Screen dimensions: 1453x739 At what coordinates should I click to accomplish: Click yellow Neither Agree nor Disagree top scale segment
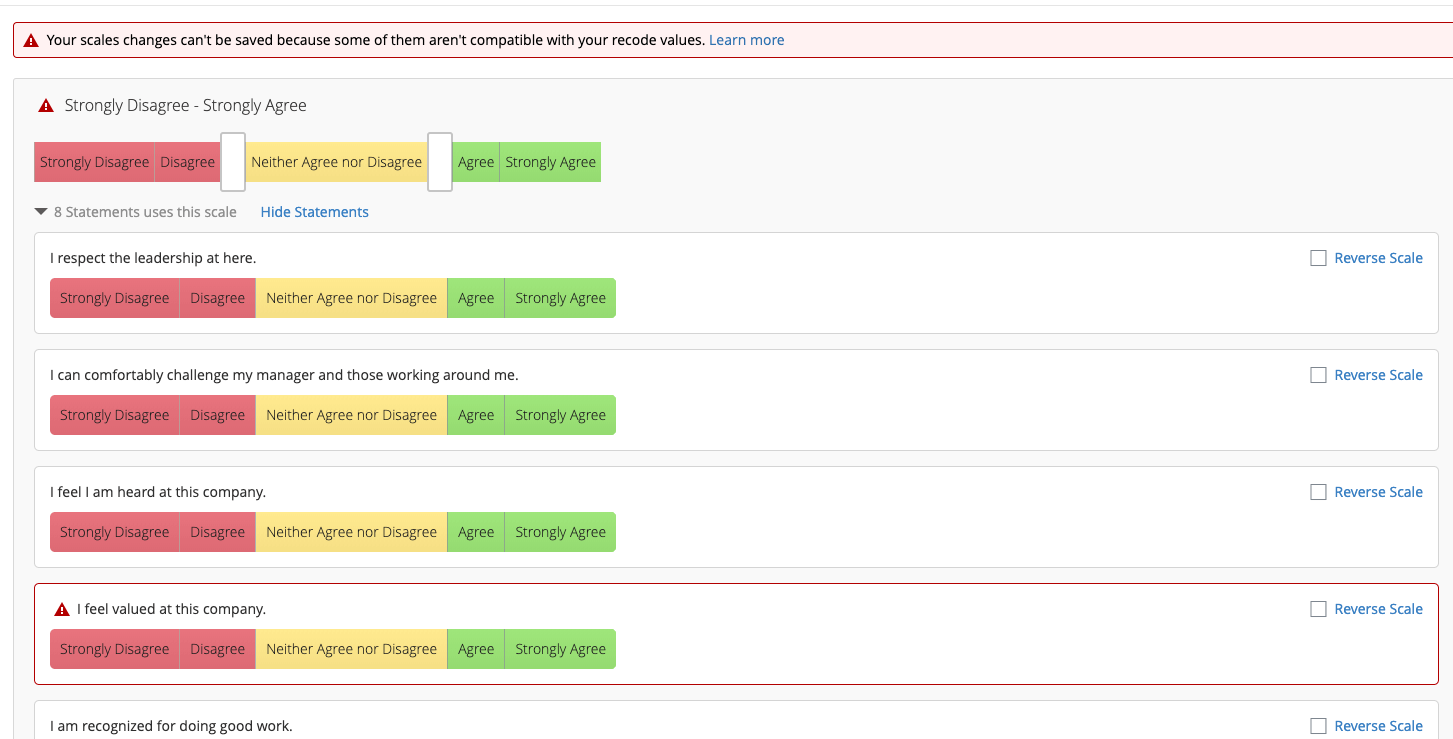[x=336, y=162]
